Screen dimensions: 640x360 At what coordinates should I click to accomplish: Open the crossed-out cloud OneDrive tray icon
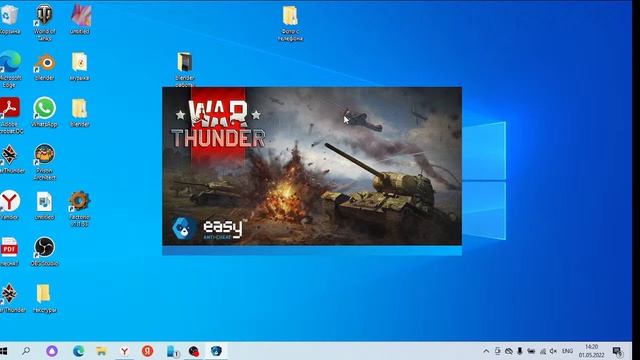coord(509,351)
